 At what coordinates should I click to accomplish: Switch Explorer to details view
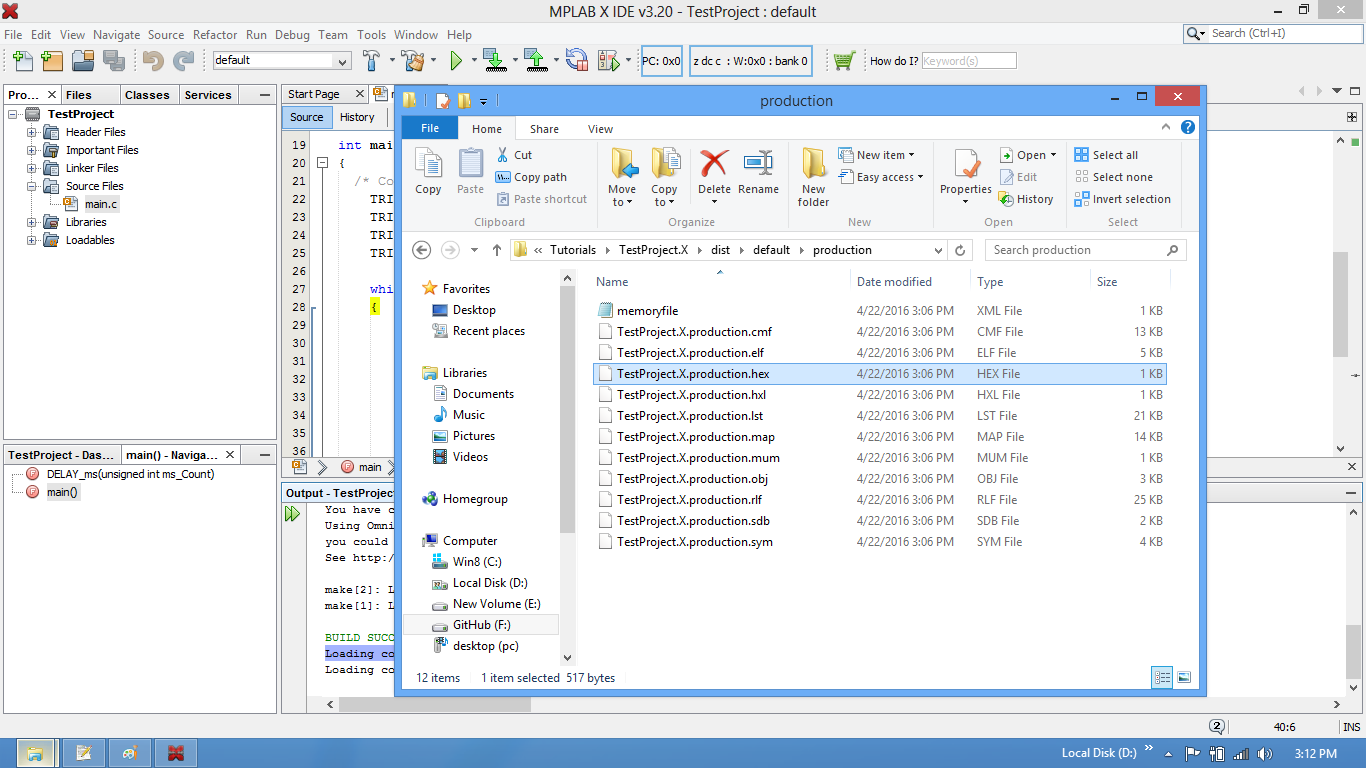pos(1162,677)
